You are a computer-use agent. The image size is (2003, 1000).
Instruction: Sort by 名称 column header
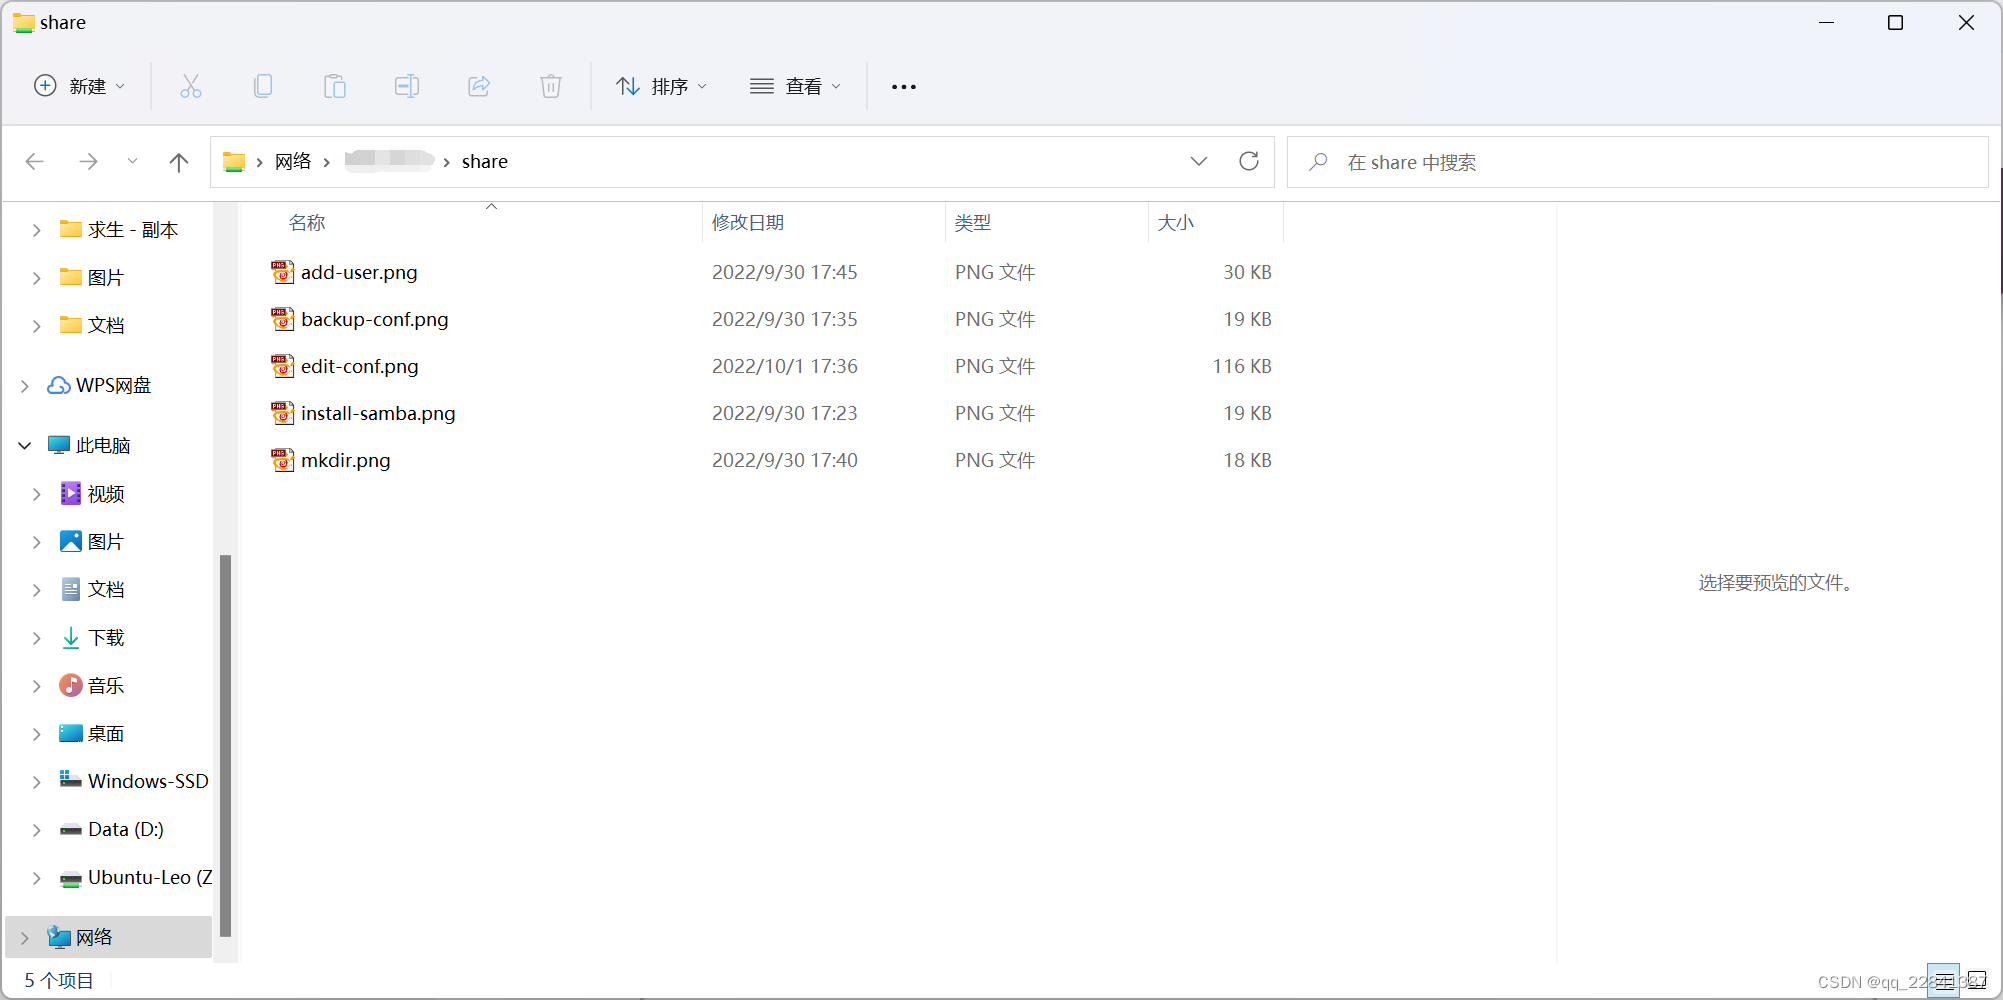pos(307,222)
